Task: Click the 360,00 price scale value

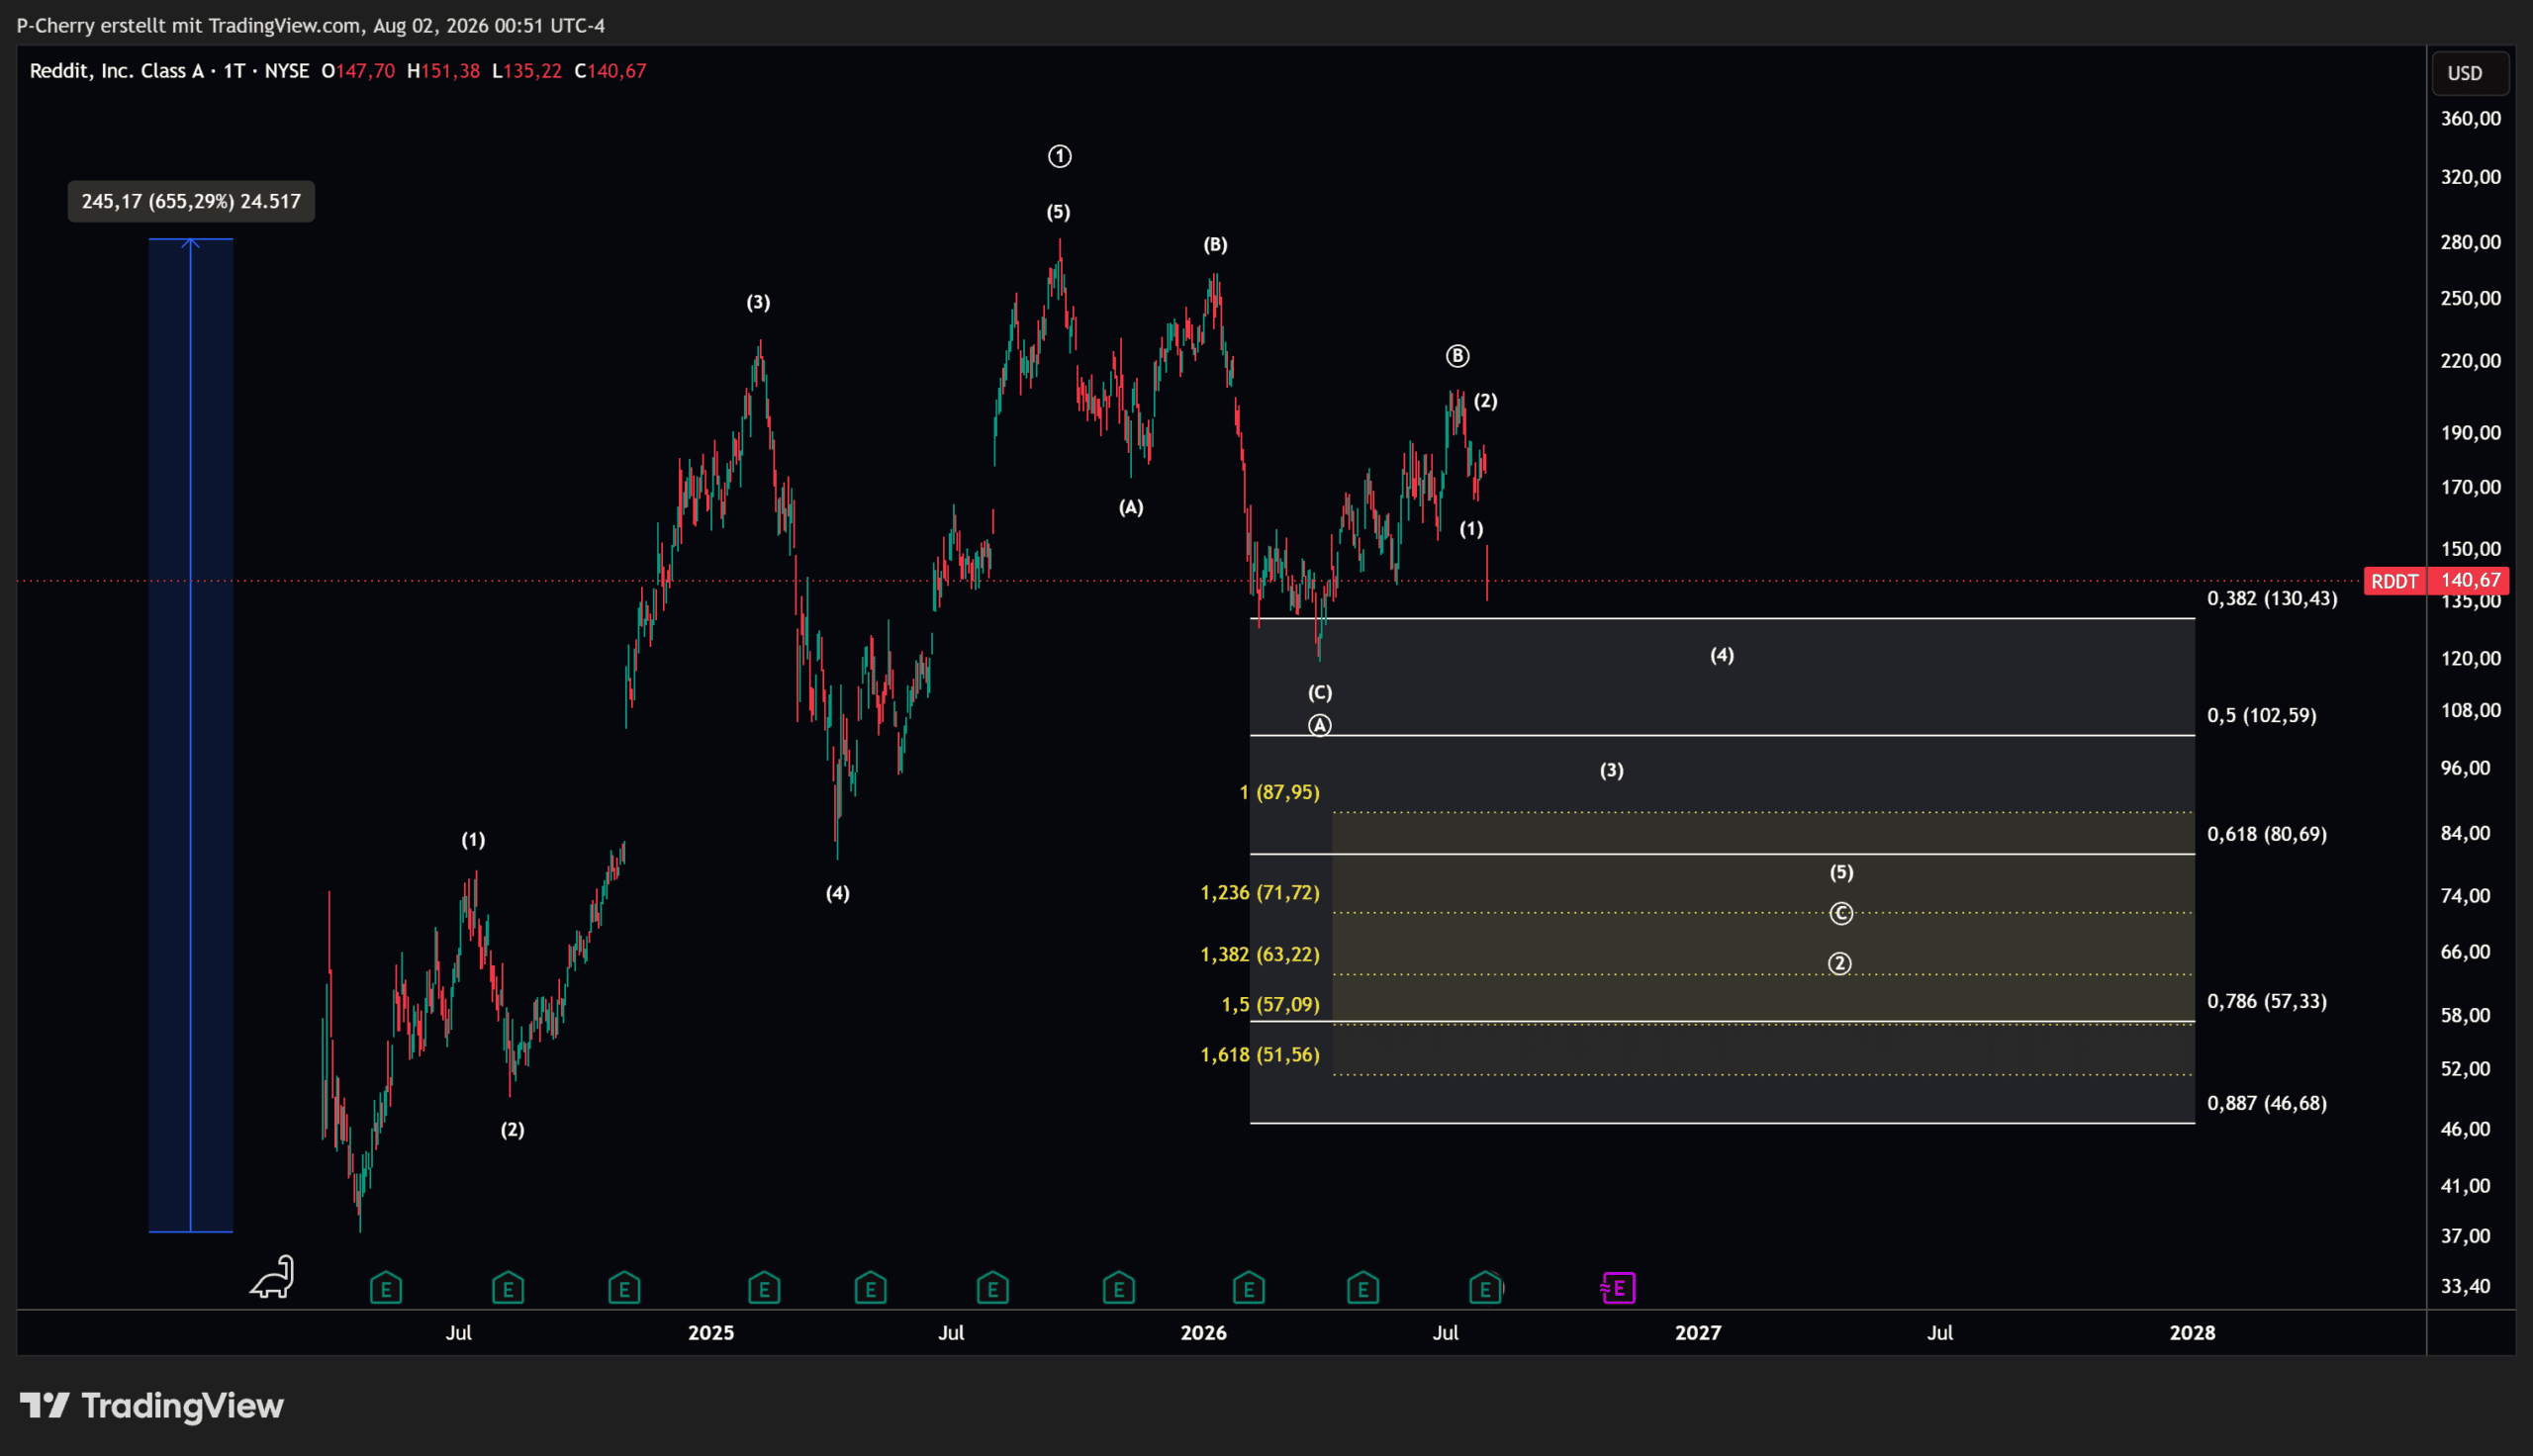Action: 2470,119
